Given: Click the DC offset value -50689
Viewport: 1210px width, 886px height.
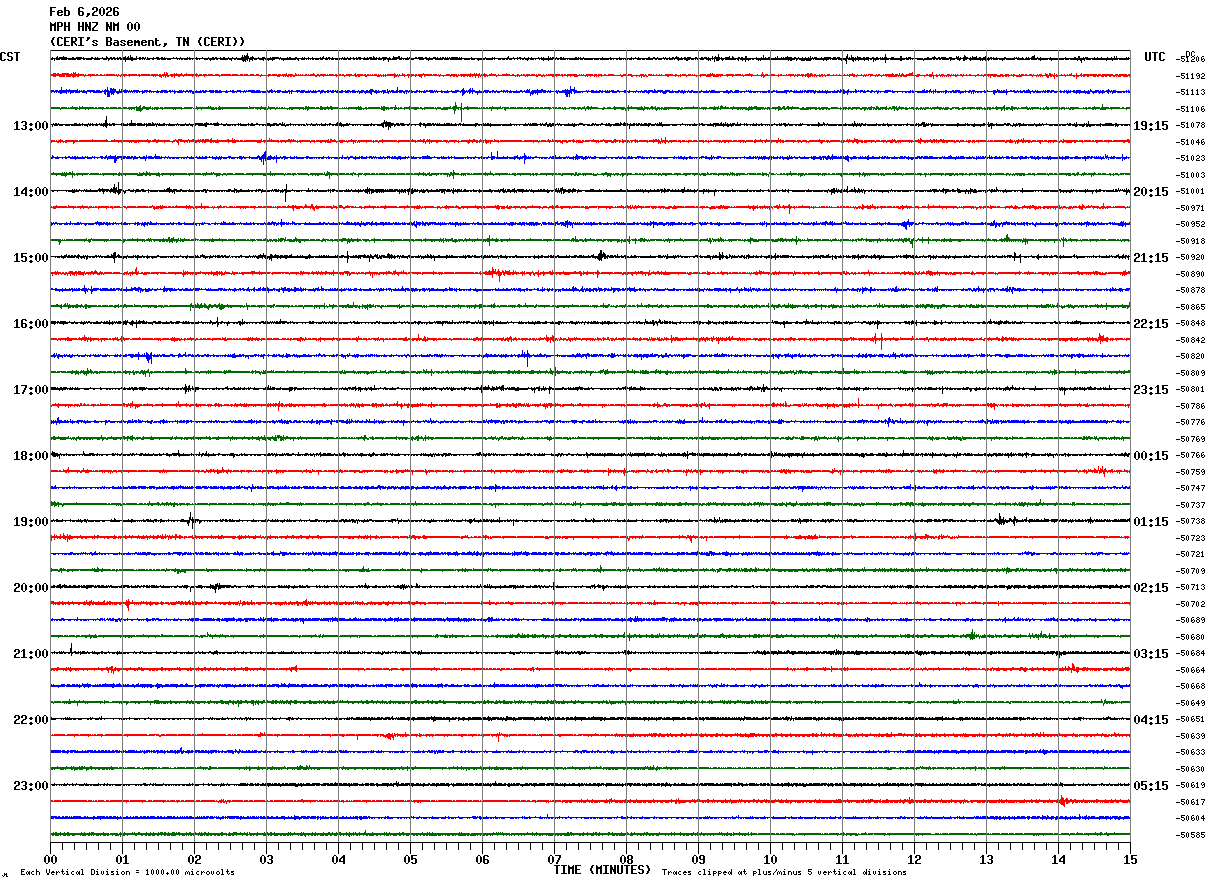Looking at the screenshot, I should [x=1191, y=621].
